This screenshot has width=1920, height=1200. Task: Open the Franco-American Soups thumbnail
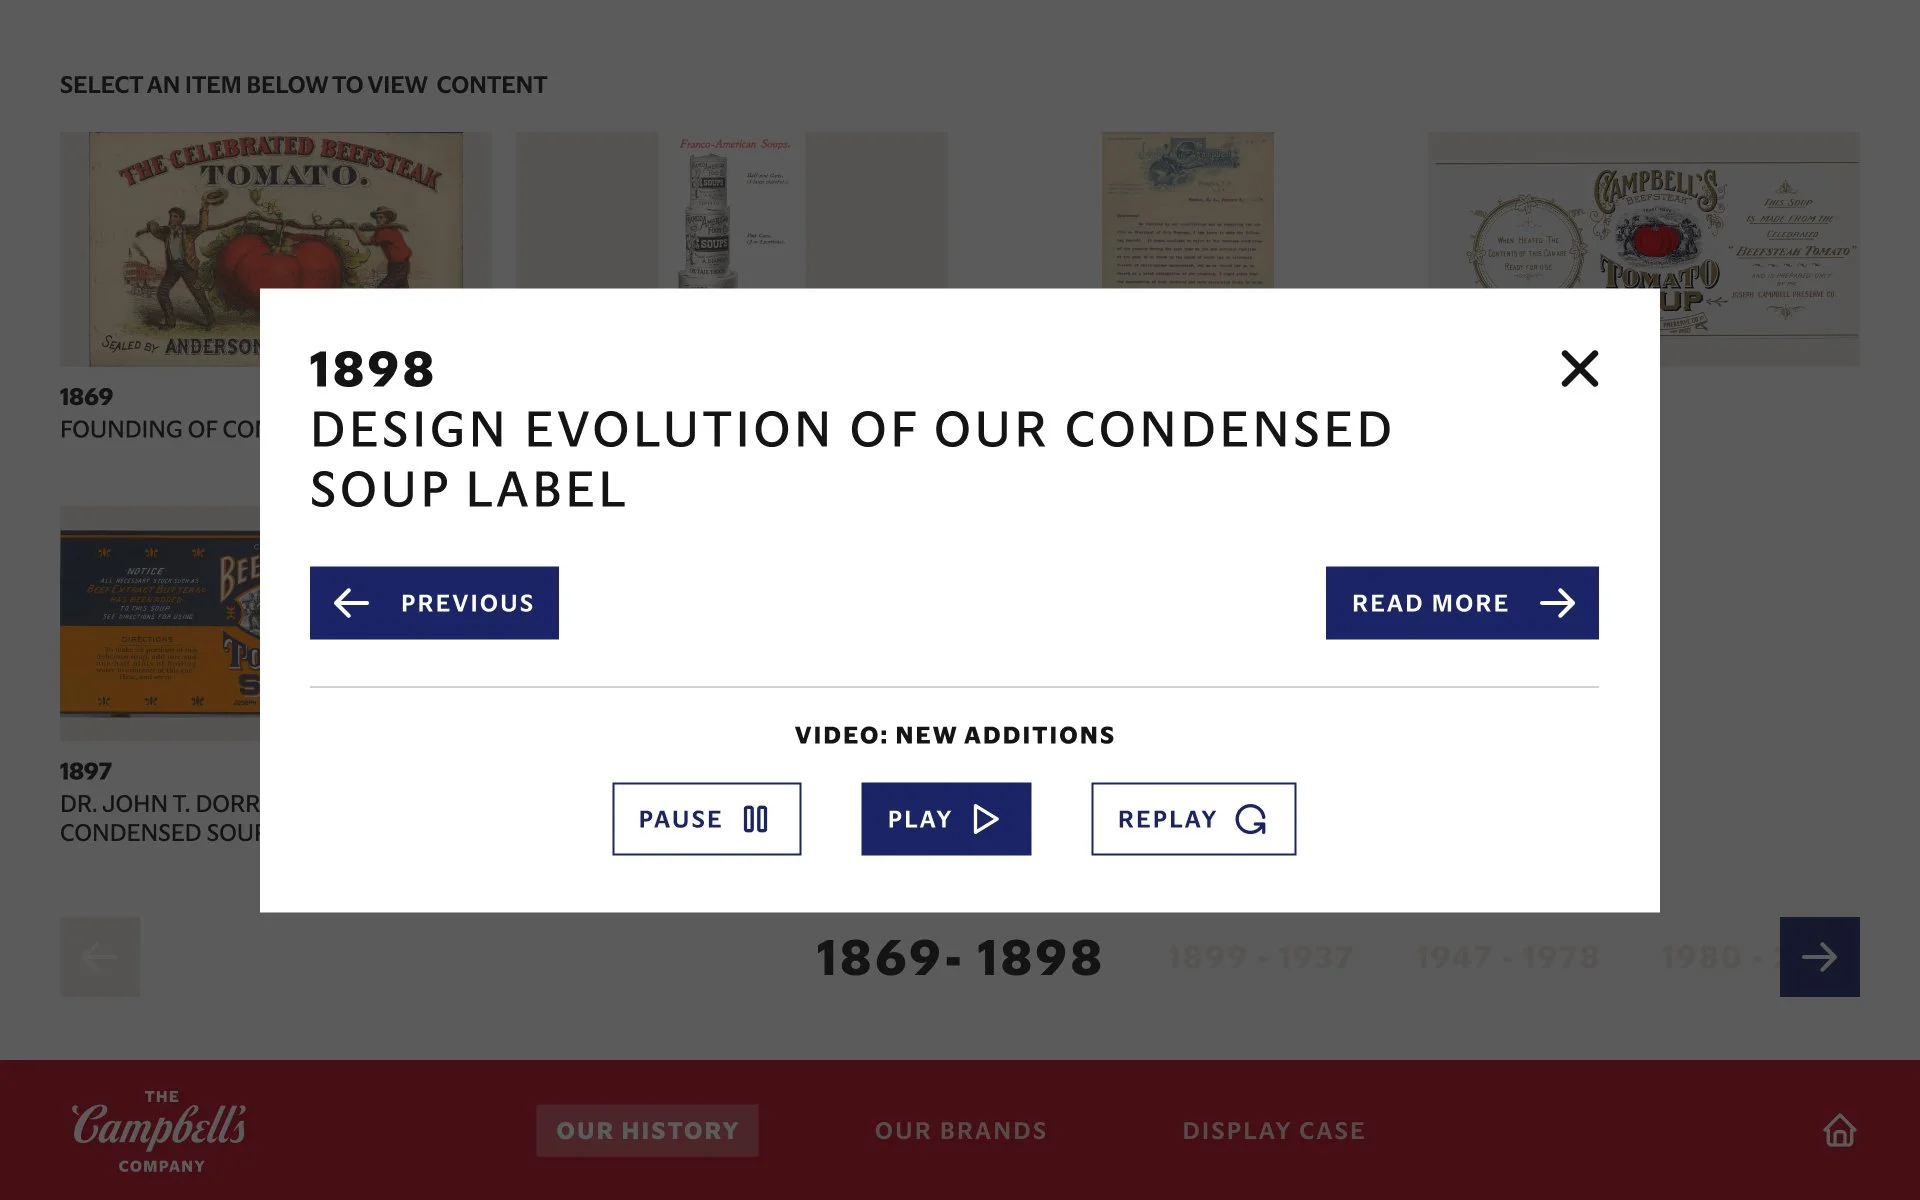tap(731, 210)
